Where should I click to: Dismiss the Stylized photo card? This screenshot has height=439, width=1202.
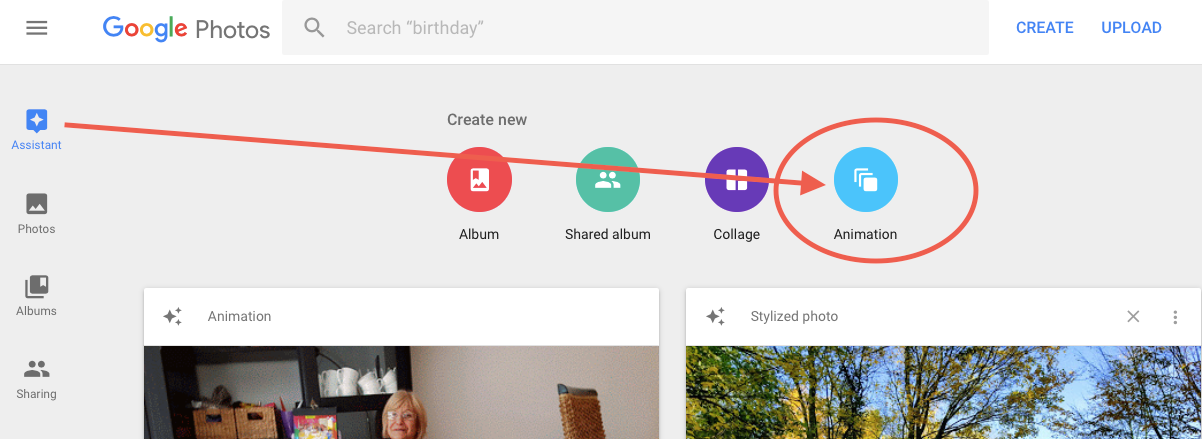1133,317
